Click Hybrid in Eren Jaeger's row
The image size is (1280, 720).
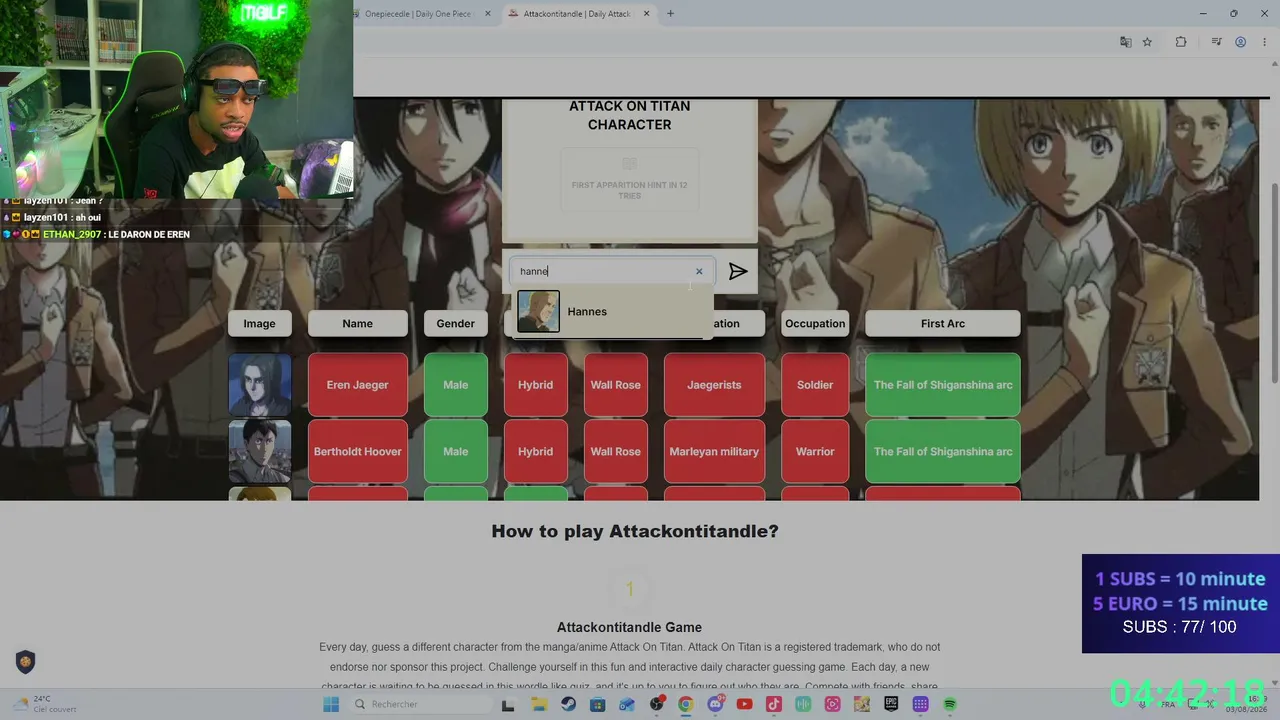click(x=535, y=385)
